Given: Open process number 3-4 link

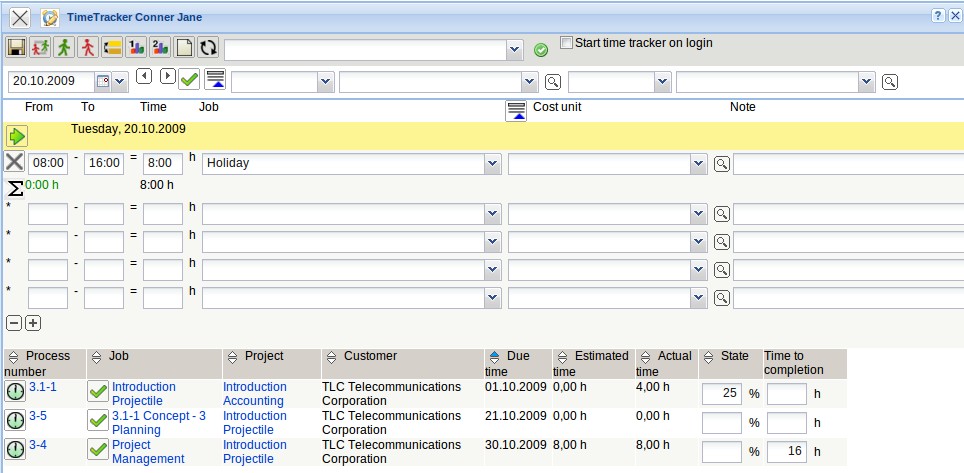Looking at the screenshot, I should (x=38, y=445).
